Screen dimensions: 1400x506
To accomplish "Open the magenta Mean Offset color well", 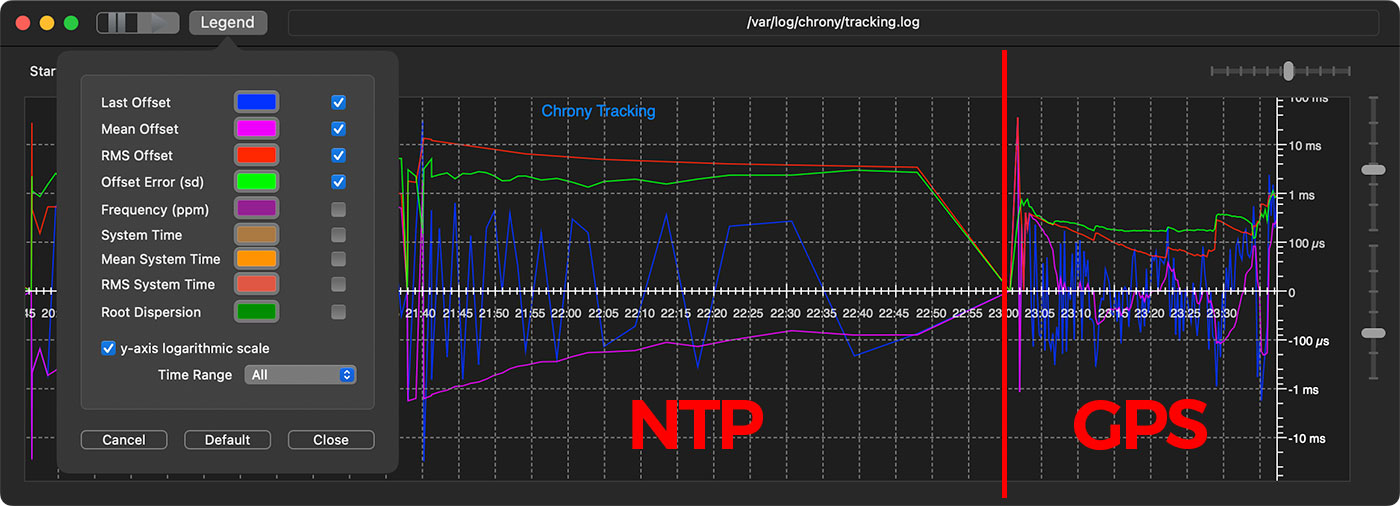I will click(256, 129).
